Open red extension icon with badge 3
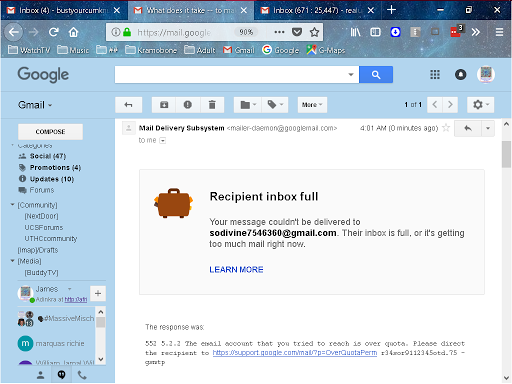This screenshot has width=512, height=384. click(457, 31)
